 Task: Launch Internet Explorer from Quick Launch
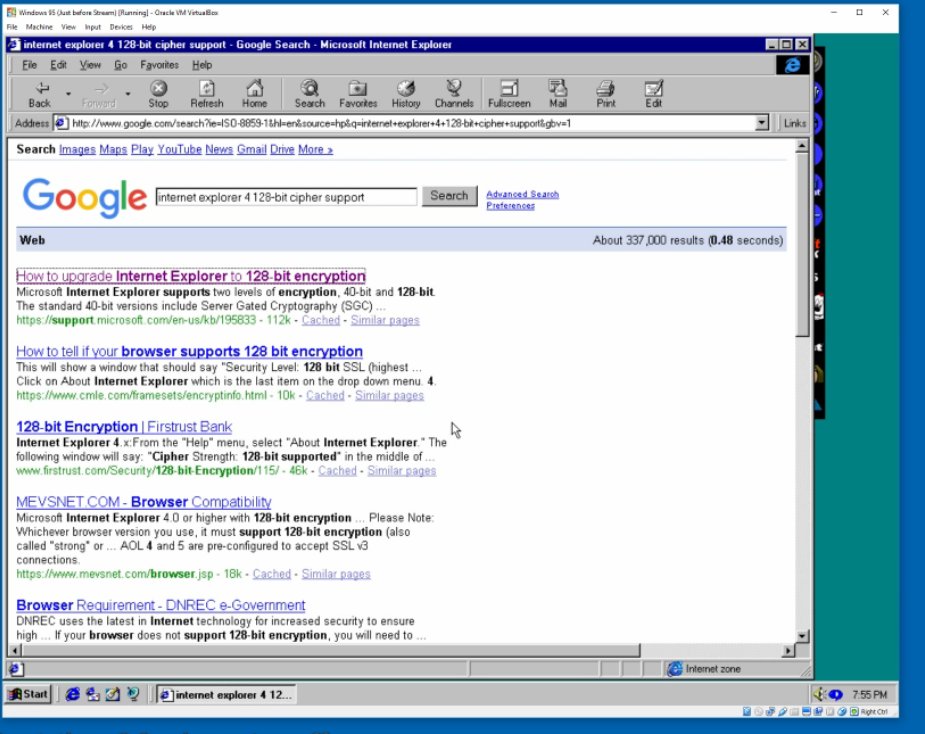73,694
